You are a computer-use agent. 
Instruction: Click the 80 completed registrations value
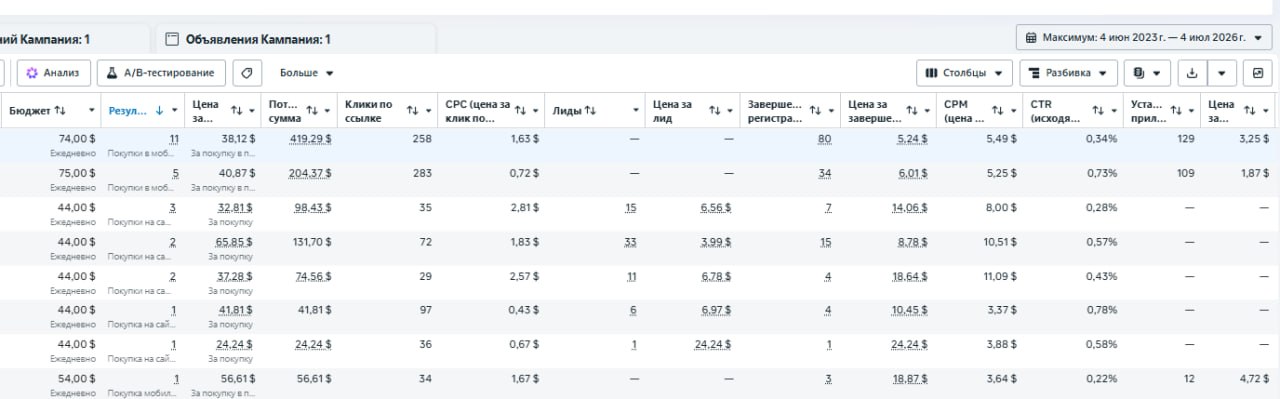coord(824,139)
